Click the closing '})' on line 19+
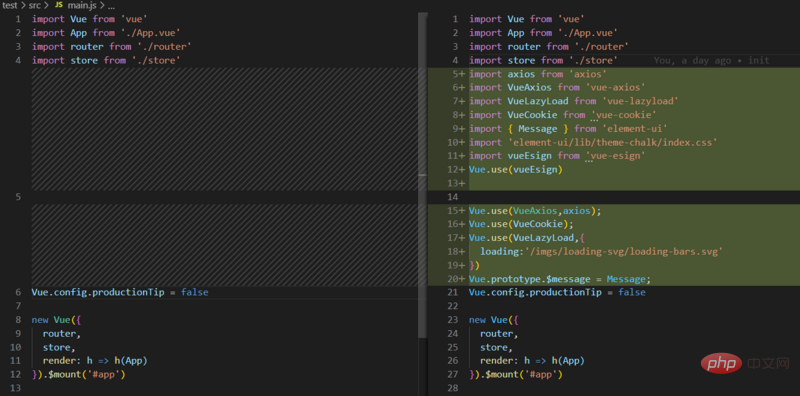This screenshot has height=396, width=800. click(474, 265)
